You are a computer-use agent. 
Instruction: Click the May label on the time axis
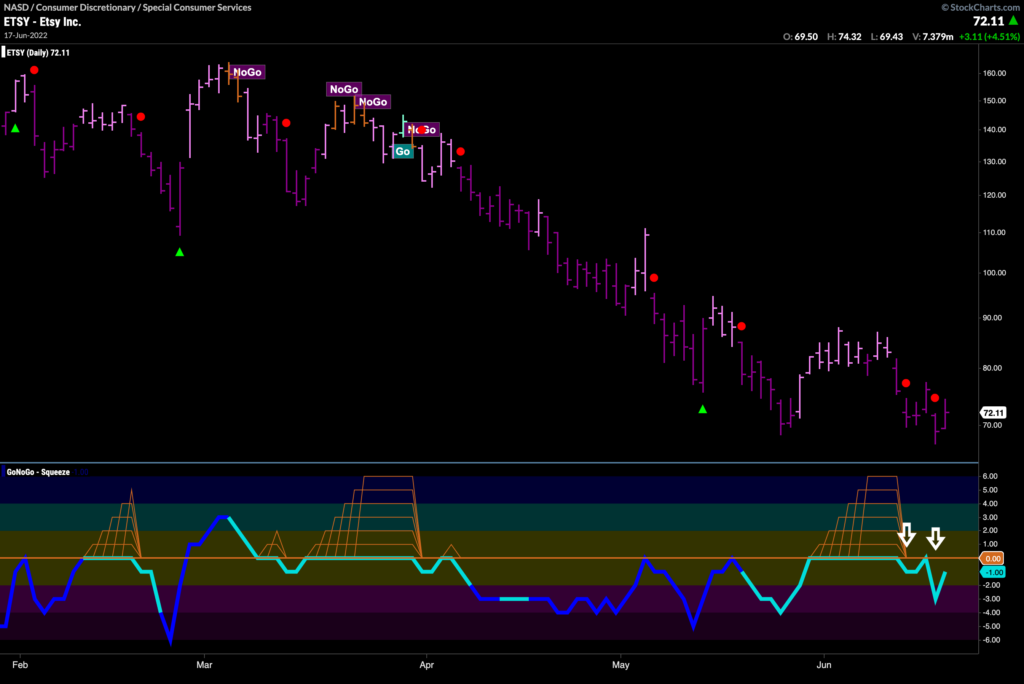click(620, 665)
